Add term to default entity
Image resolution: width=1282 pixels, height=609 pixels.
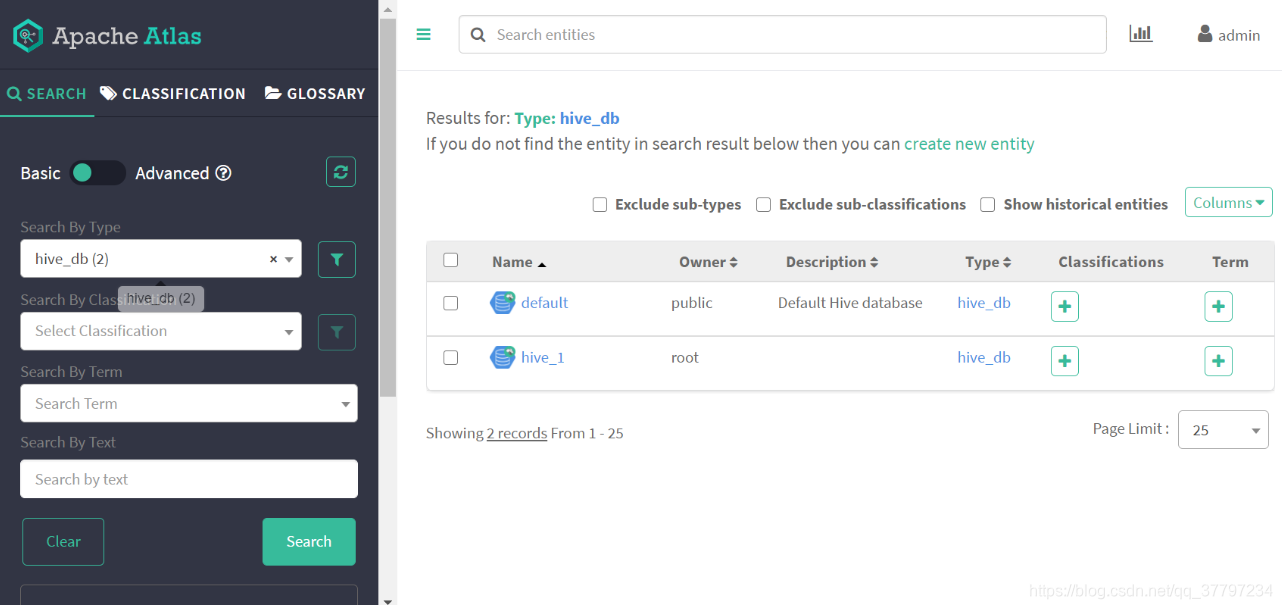(1218, 307)
